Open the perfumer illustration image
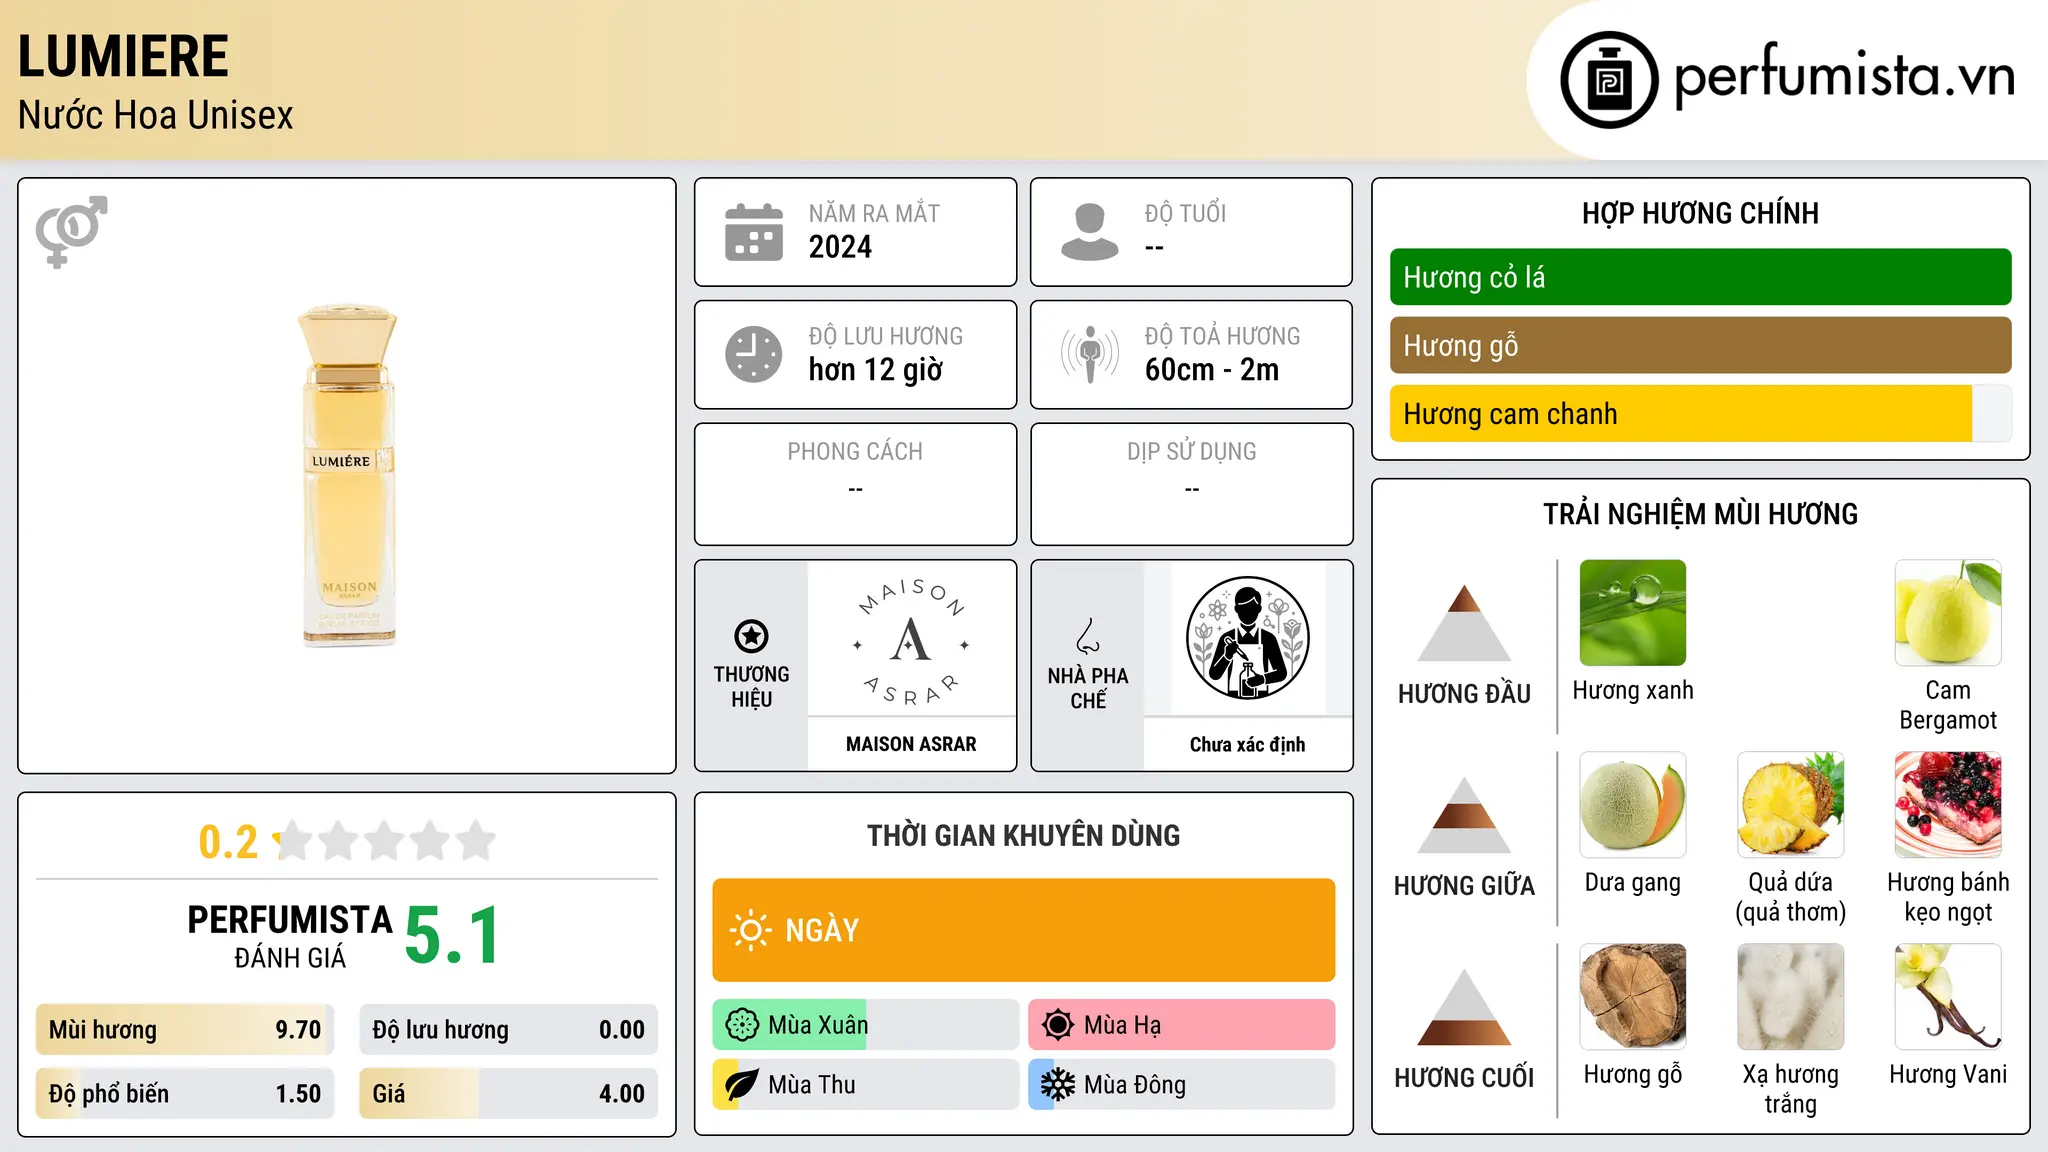The height and width of the screenshot is (1152, 2048). click(x=1247, y=638)
